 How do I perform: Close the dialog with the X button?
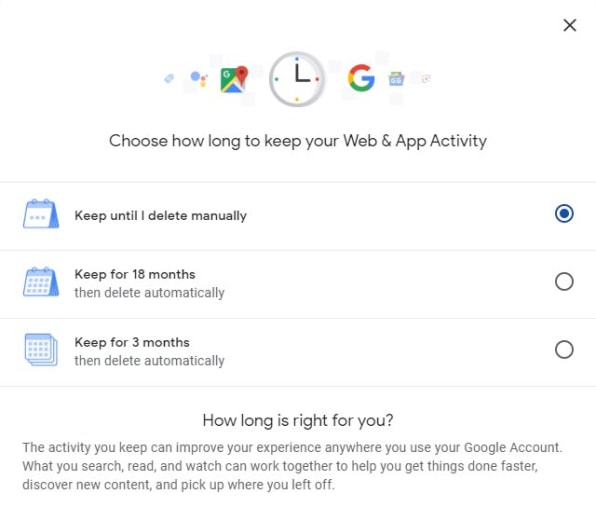click(570, 25)
